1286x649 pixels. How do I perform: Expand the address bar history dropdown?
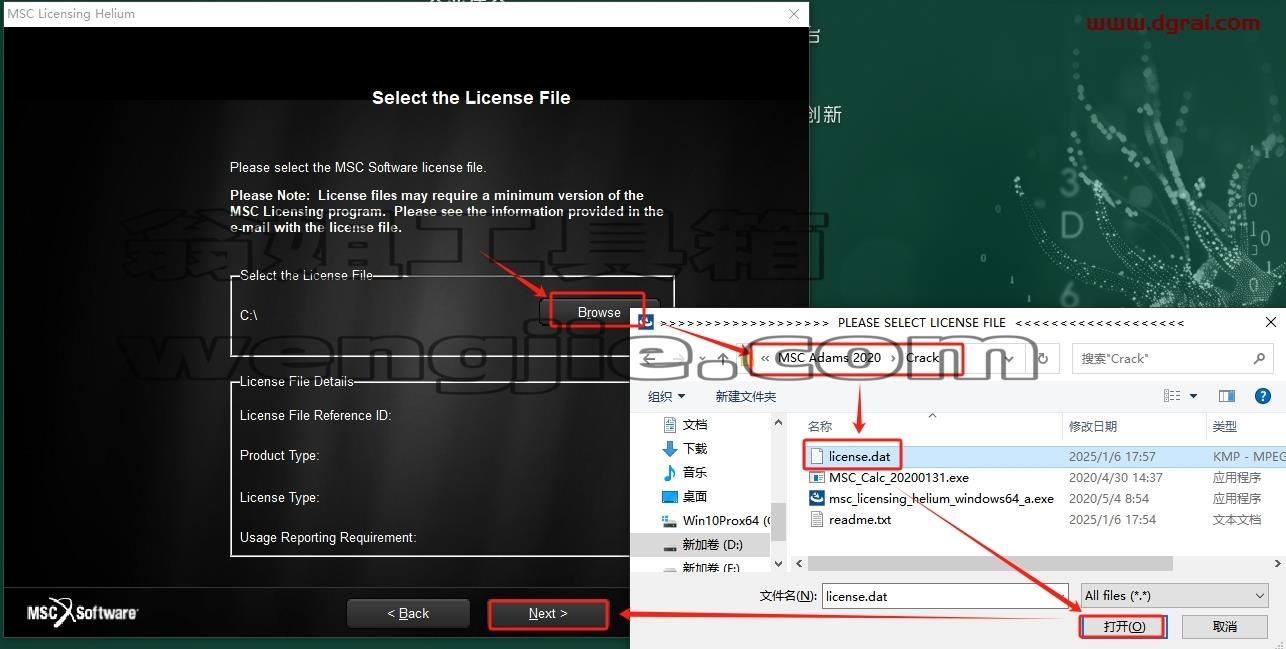click(x=1010, y=358)
